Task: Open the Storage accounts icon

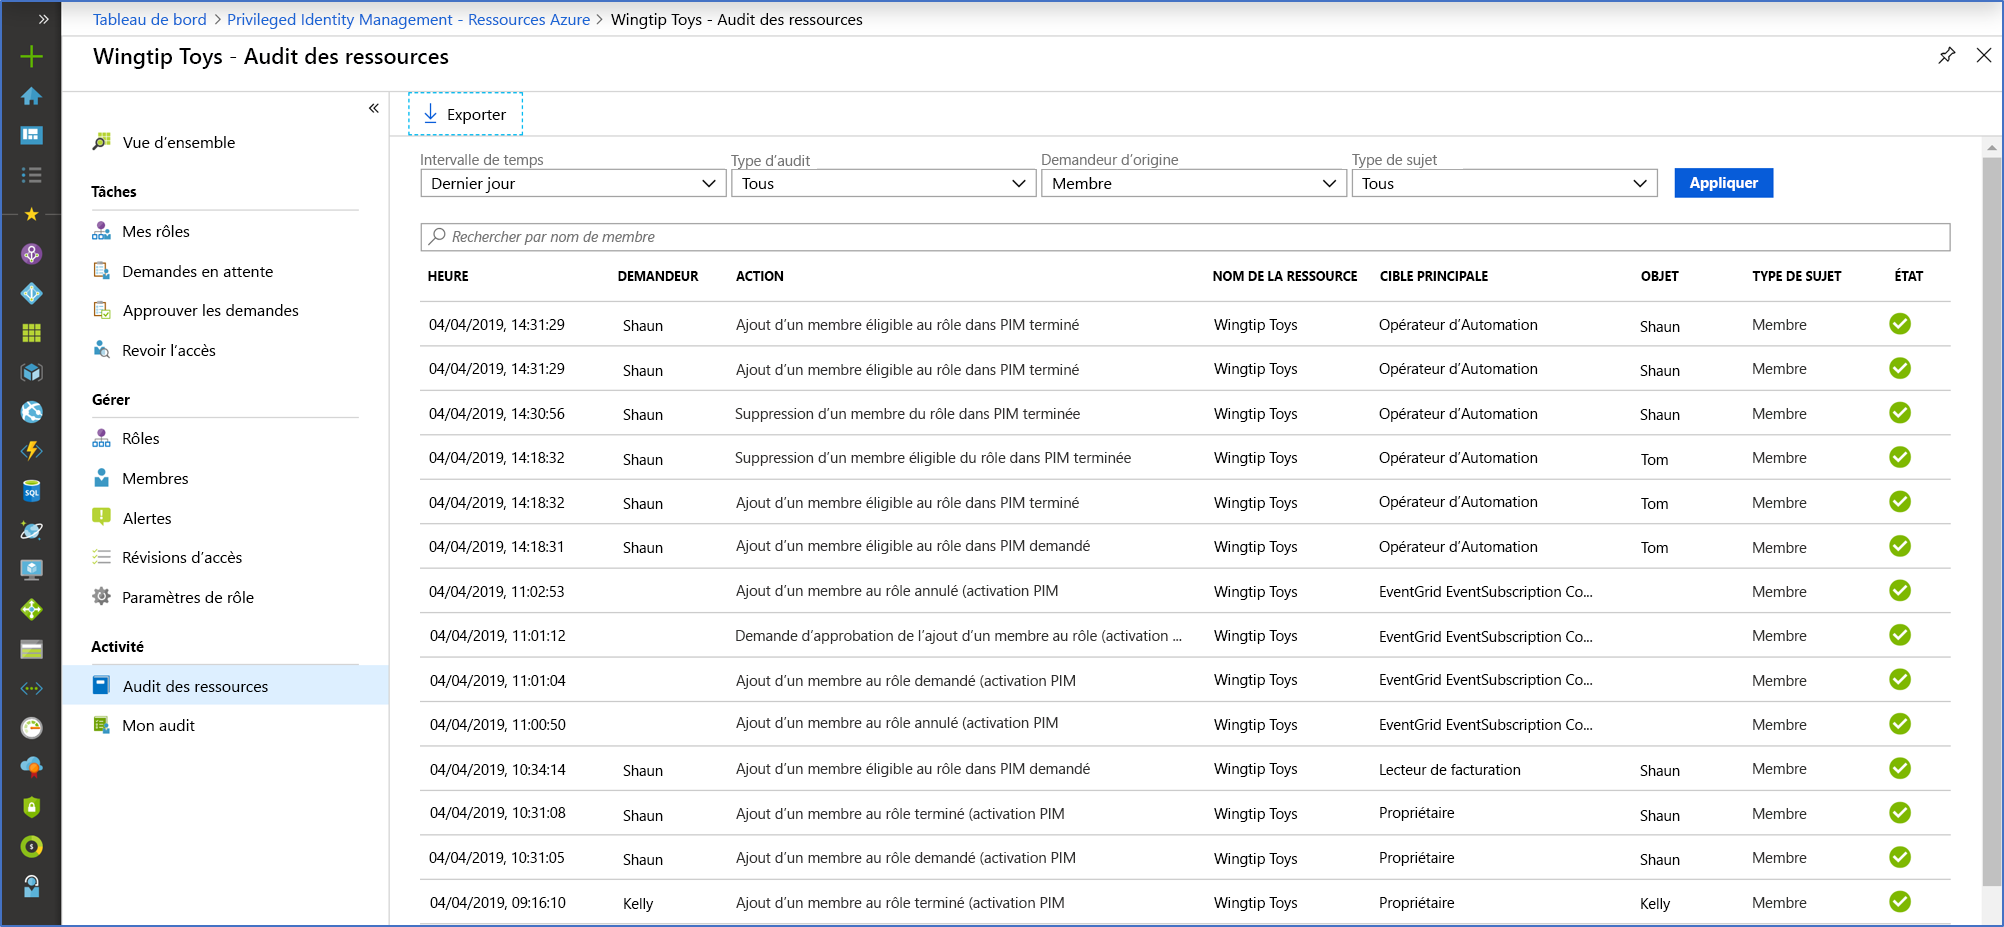Action: pos(32,649)
